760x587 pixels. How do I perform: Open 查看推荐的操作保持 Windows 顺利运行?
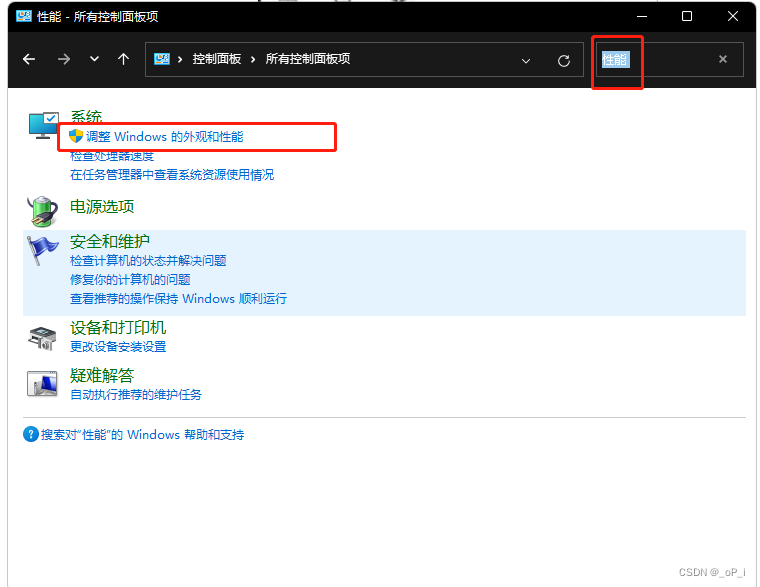point(178,299)
